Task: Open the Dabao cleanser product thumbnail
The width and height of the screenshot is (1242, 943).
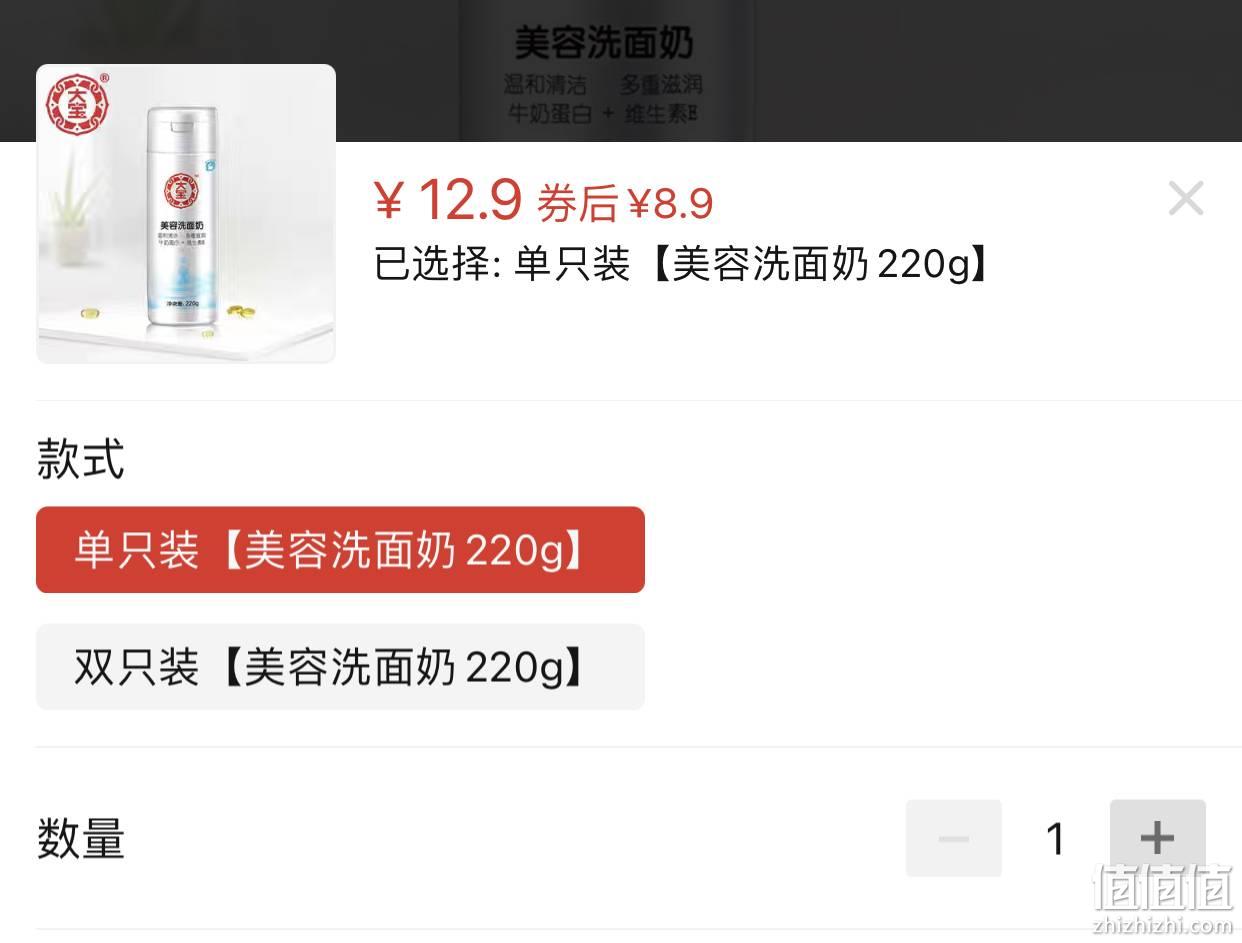Action: 186,213
